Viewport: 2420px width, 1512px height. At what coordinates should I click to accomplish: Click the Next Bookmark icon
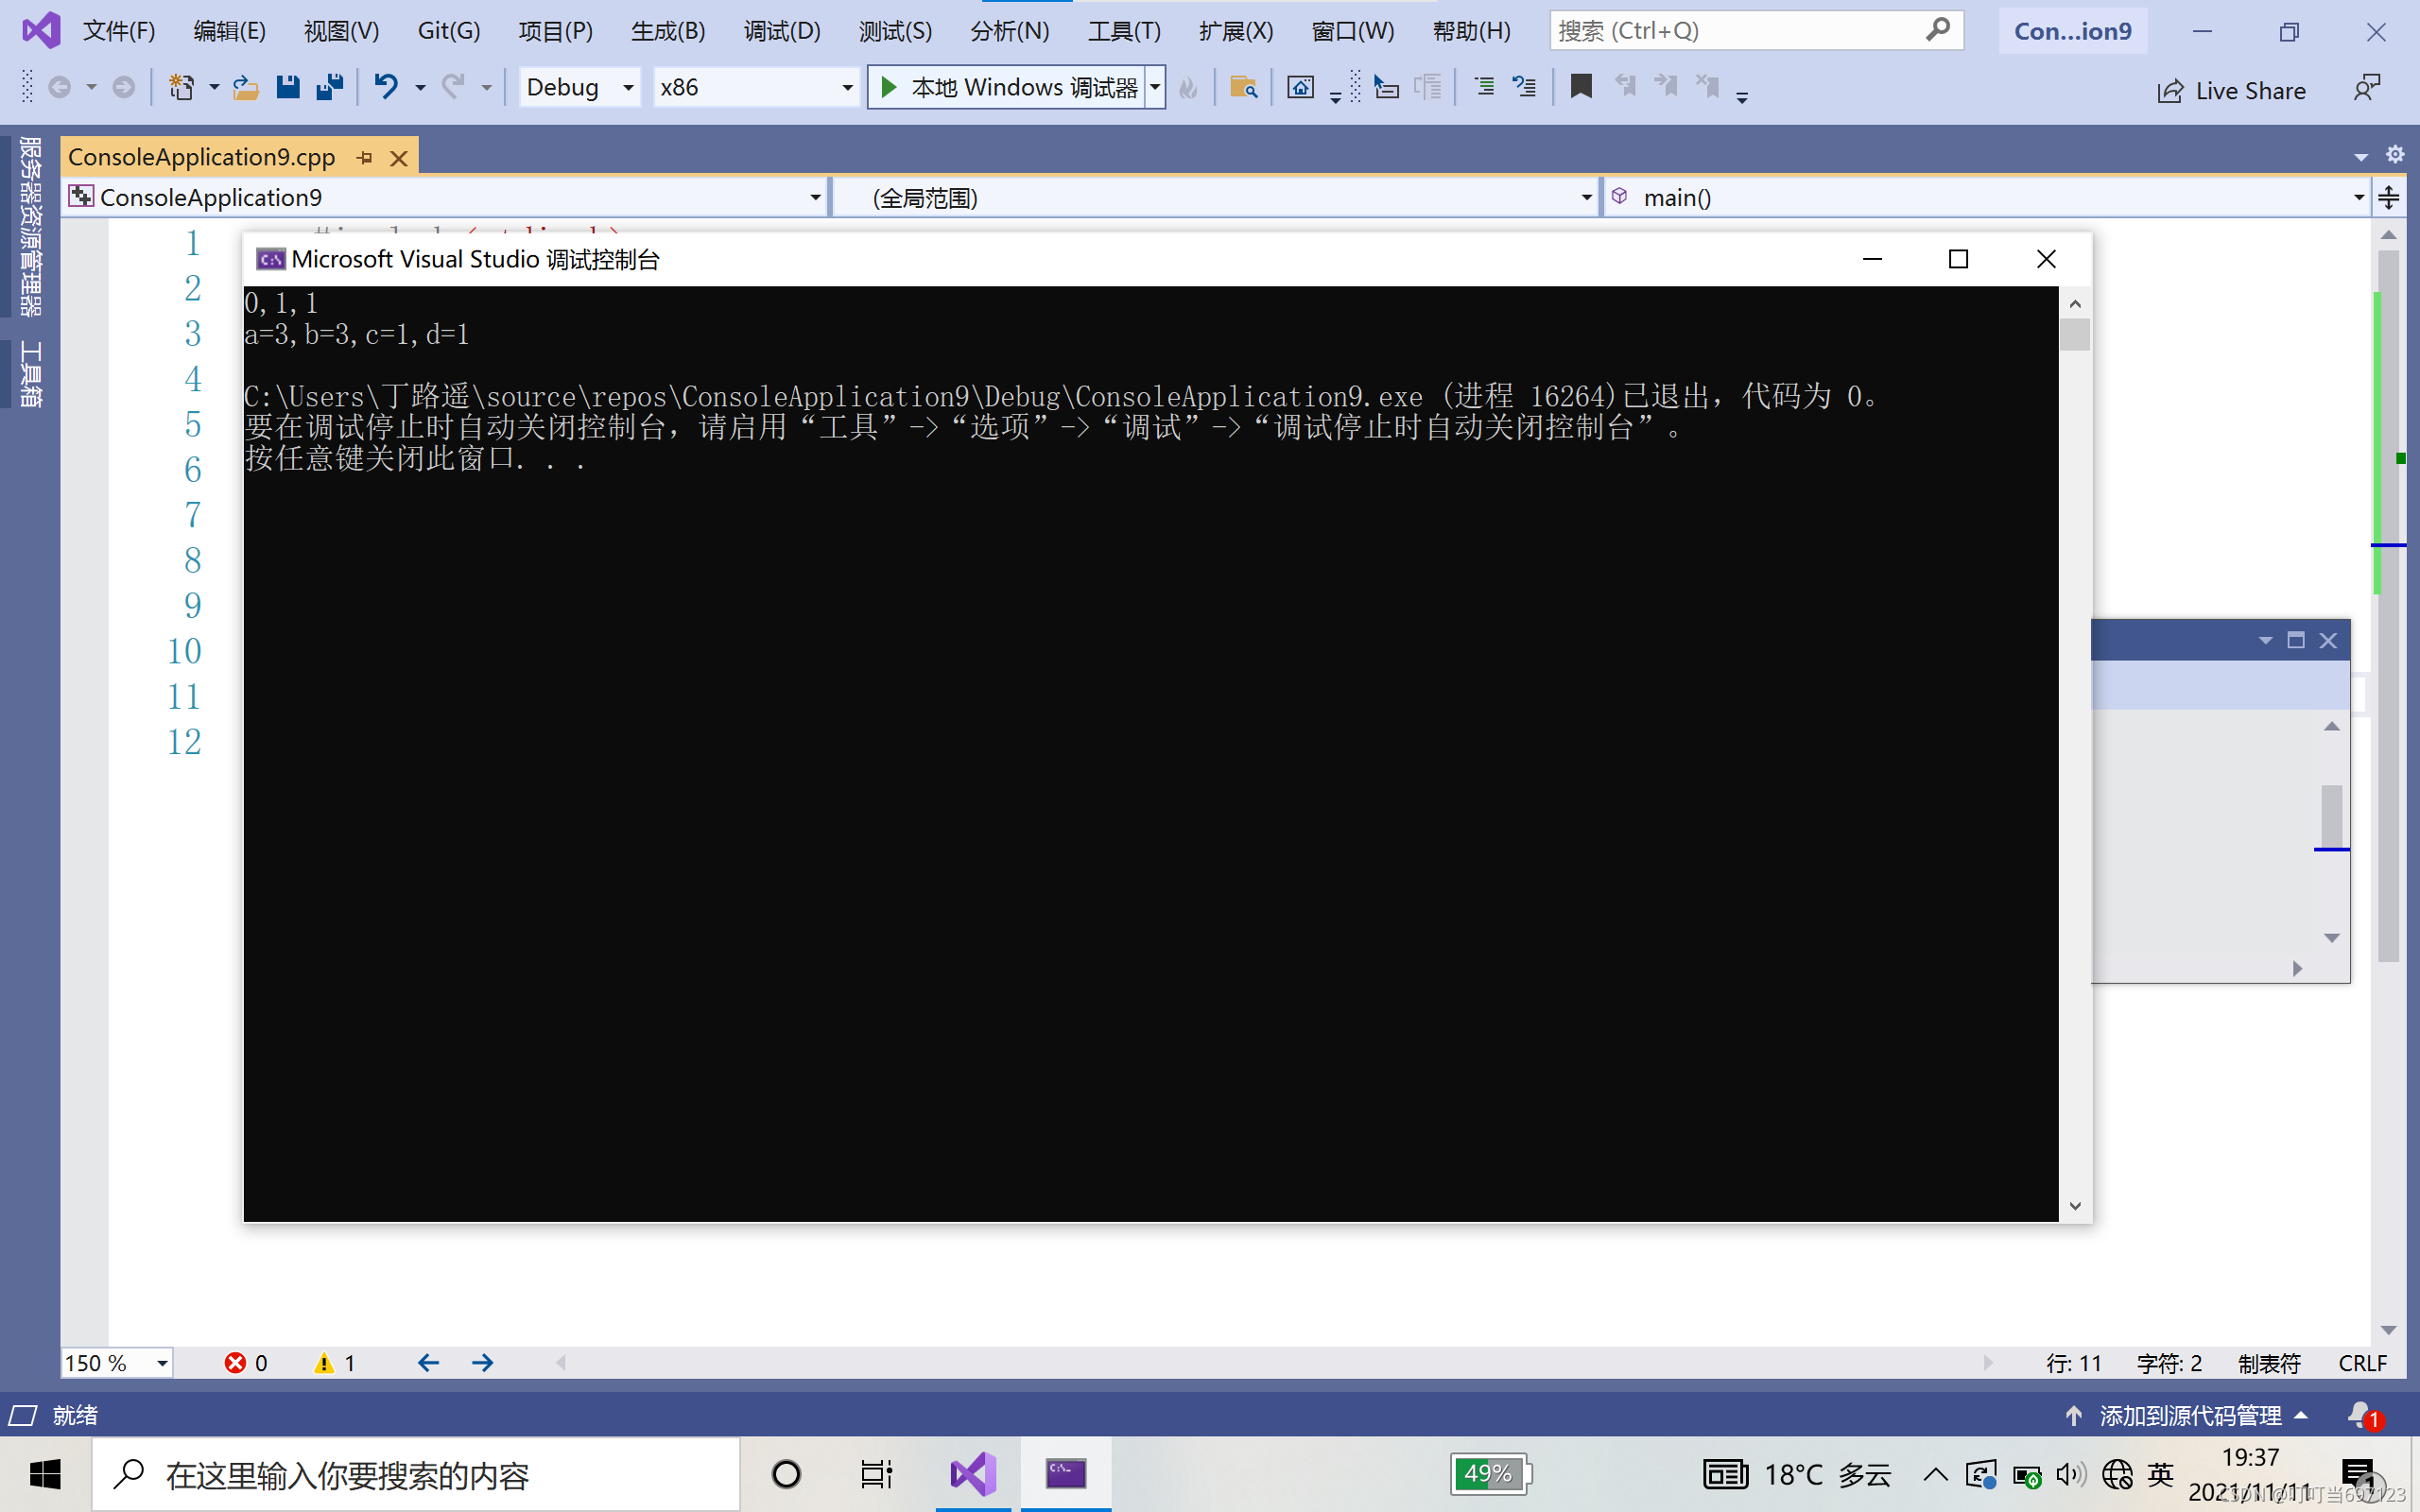1666,87
